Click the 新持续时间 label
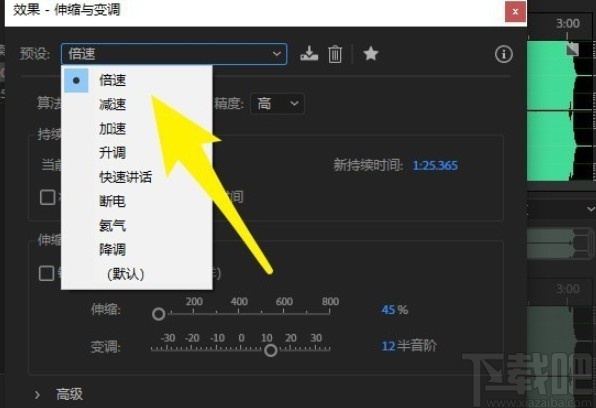596x408 pixels. [368, 165]
